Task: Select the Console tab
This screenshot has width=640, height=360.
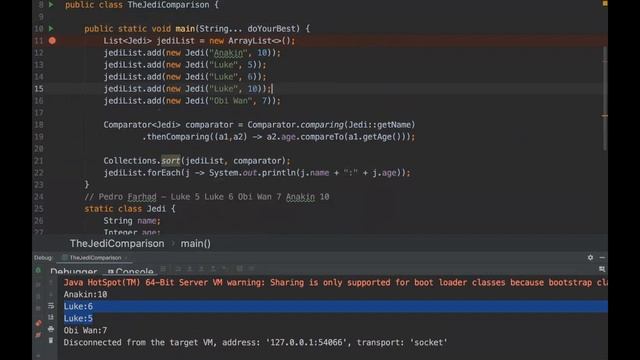Action: (x=131, y=271)
